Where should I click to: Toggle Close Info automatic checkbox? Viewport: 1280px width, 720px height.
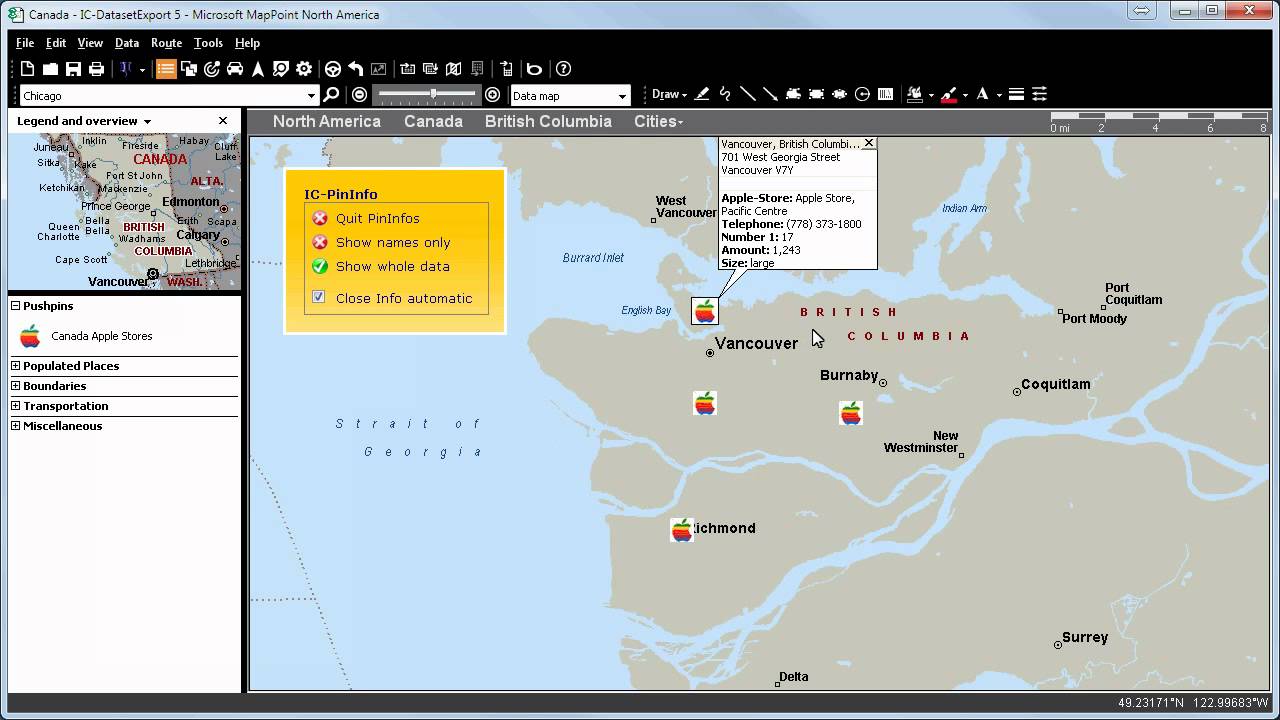point(319,297)
